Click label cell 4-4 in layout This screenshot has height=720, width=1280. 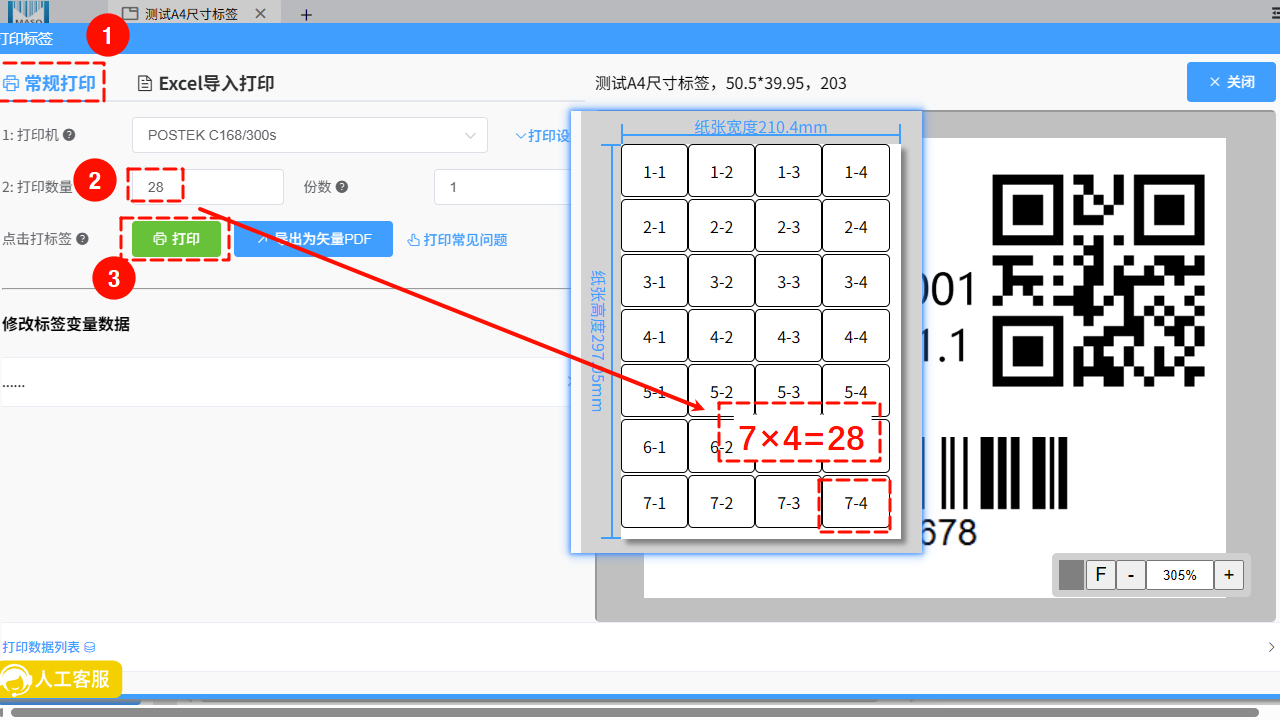[856, 337]
